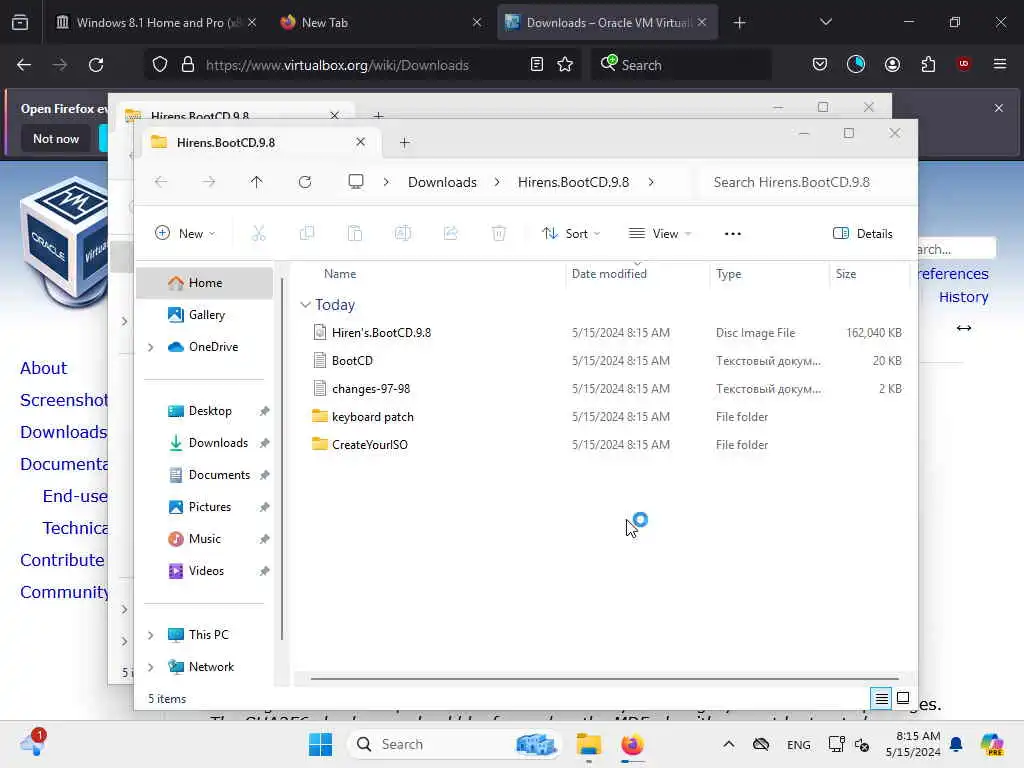Screen dimensions: 1024x768
Task: Go up one folder level
Action: click(x=256, y=182)
